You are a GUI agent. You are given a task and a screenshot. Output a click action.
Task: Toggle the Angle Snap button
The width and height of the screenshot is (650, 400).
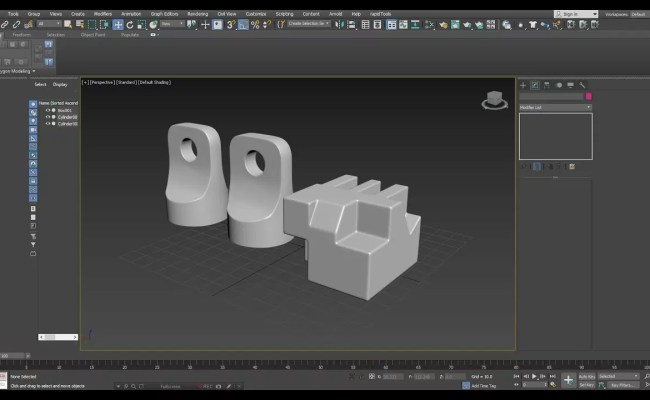[243, 25]
